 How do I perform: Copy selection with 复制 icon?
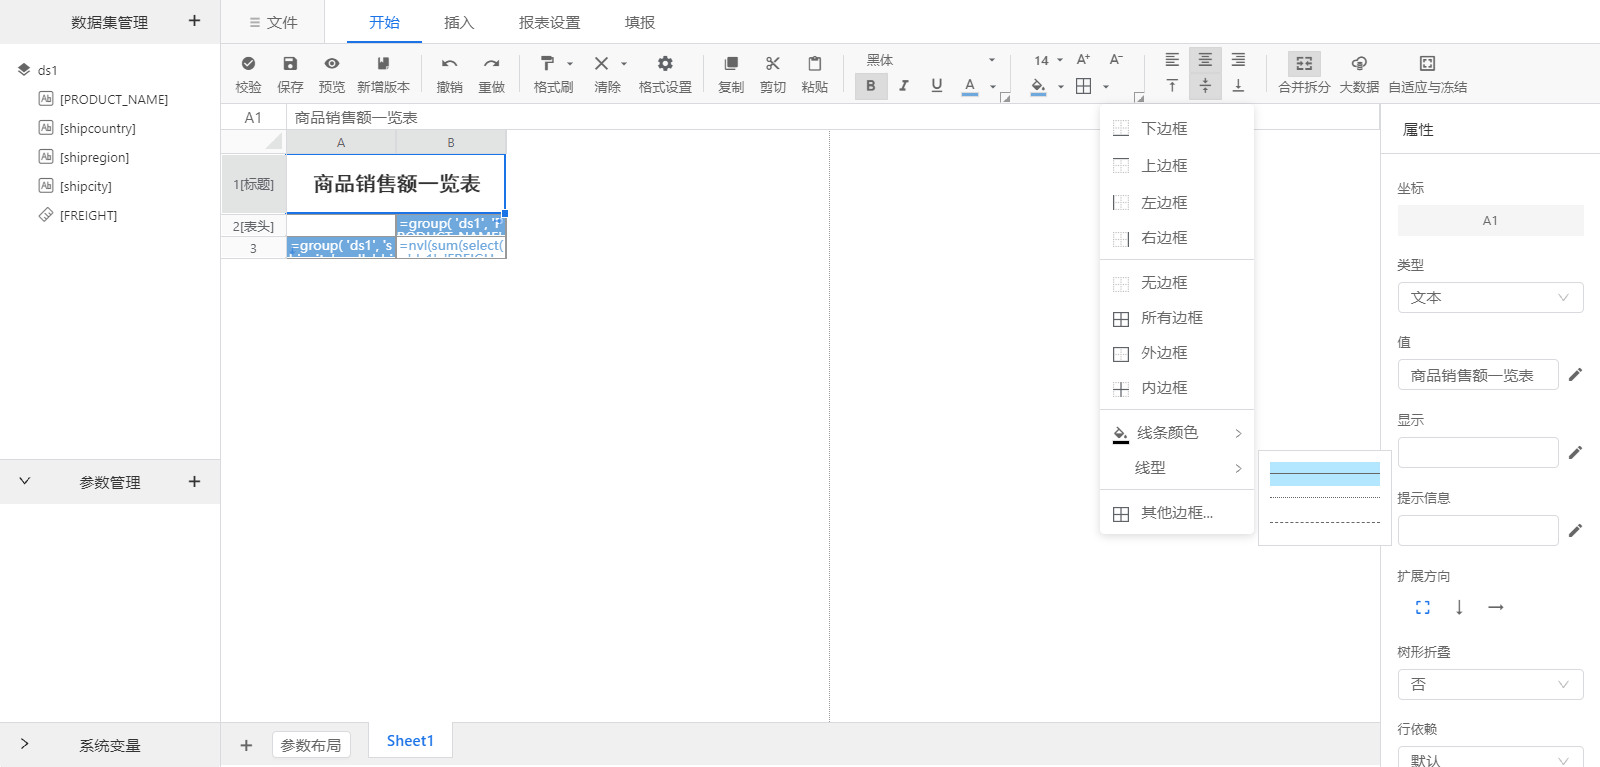(731, 63)
